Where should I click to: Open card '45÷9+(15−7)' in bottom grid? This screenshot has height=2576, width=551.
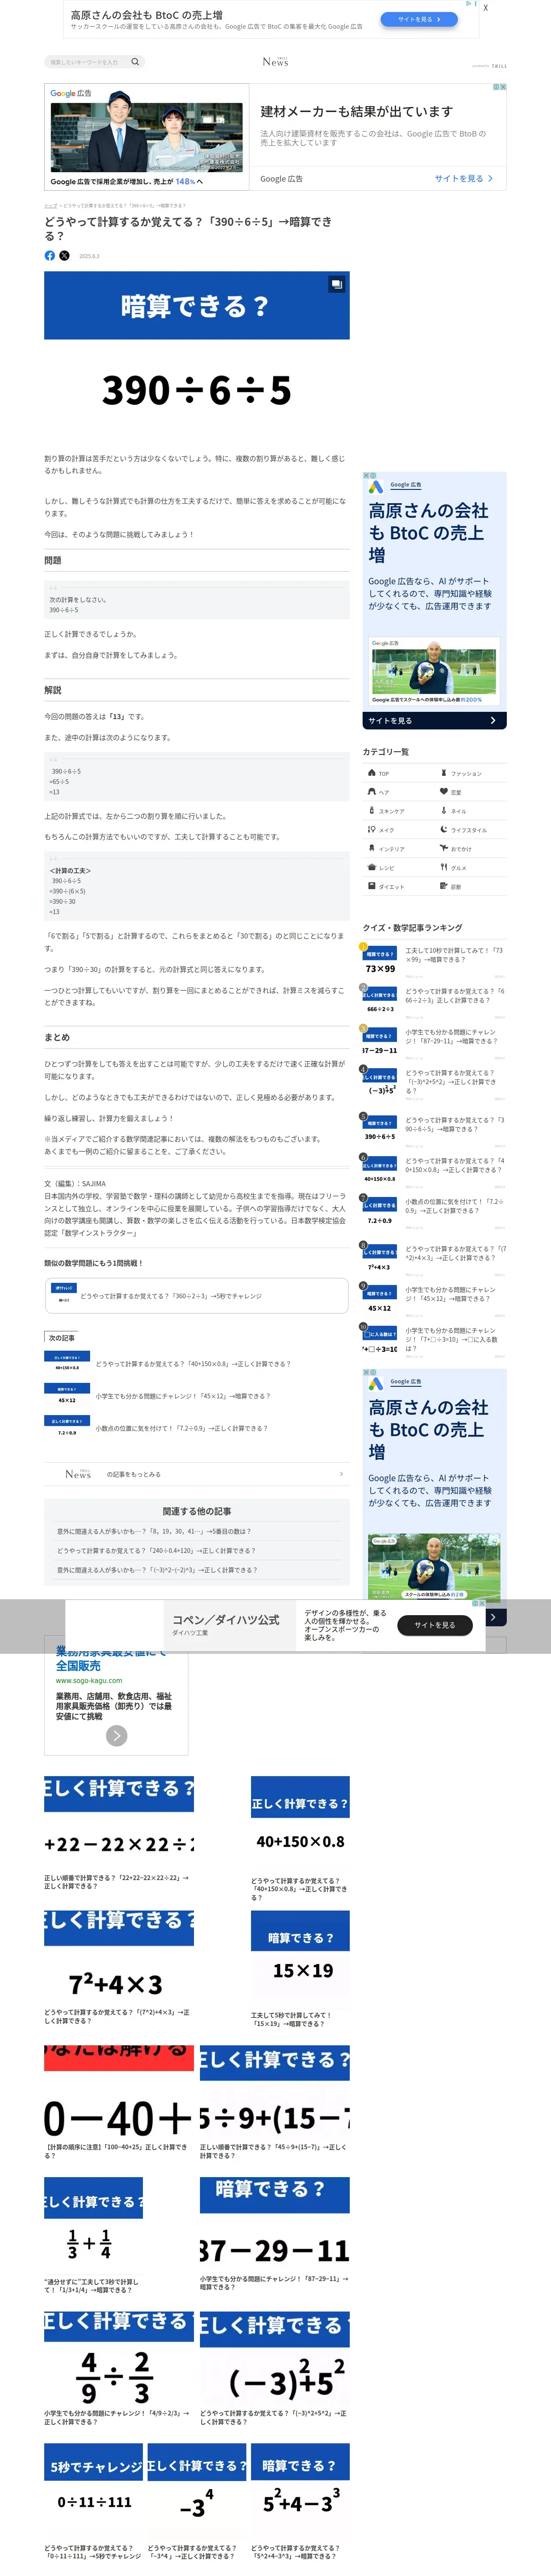[x=275, y=2103]
